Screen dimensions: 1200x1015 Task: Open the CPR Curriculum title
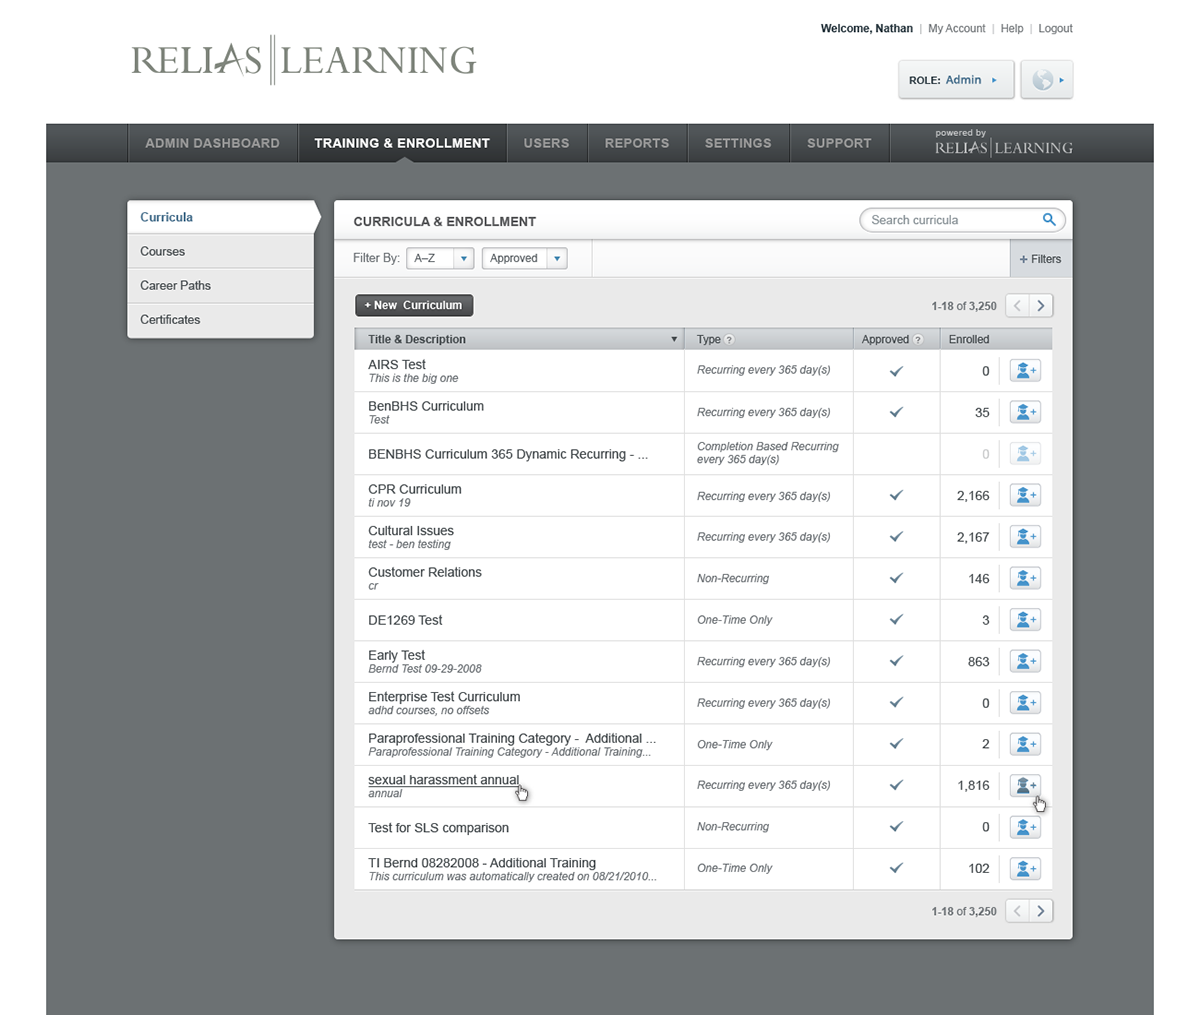tap(414, 489)
